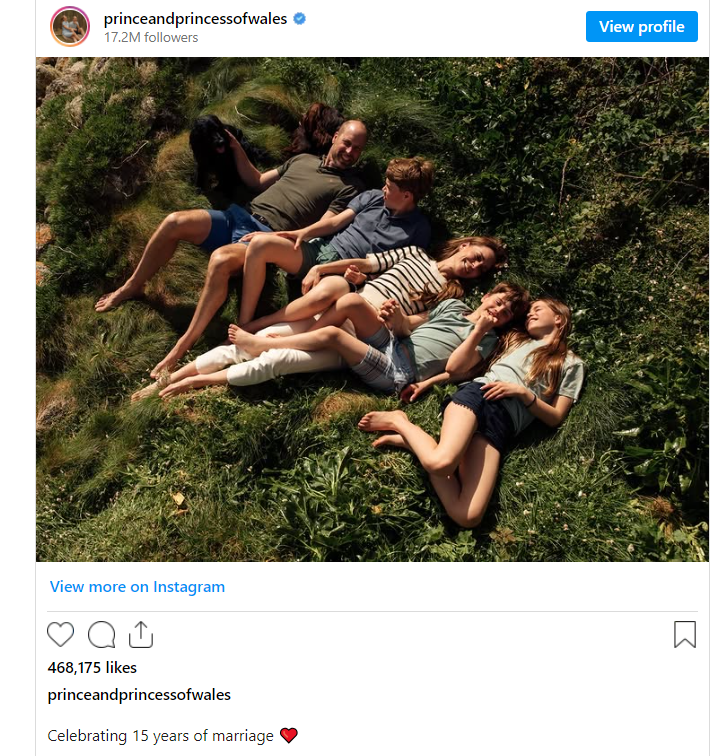715x756 pixels.
Task: Tap the share post icon
Action: [141, 634]
